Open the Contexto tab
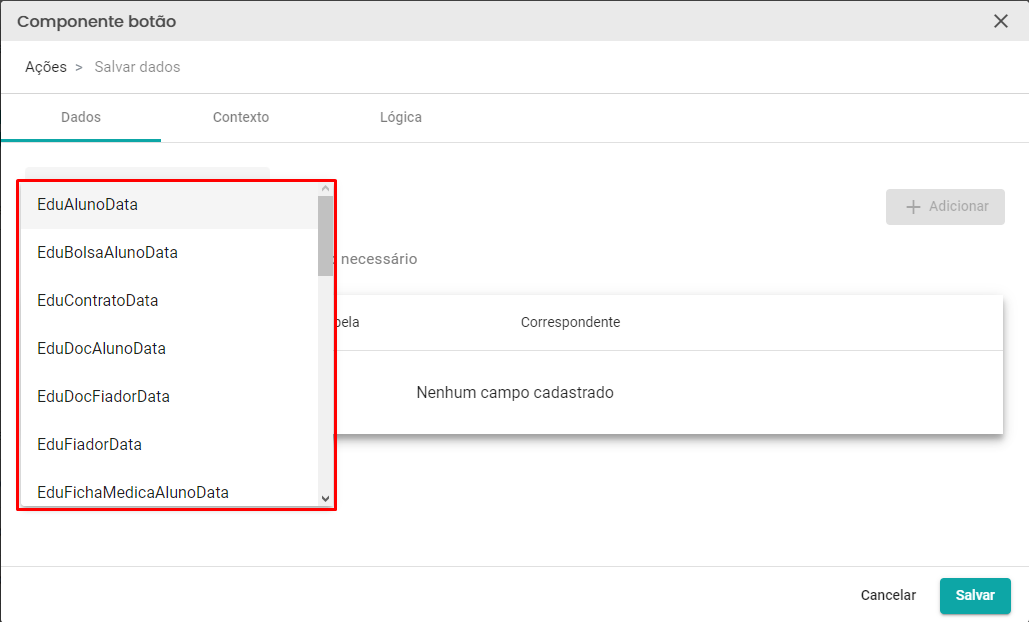The width and height of the screenshot is (1029, 622). point(241,117)
